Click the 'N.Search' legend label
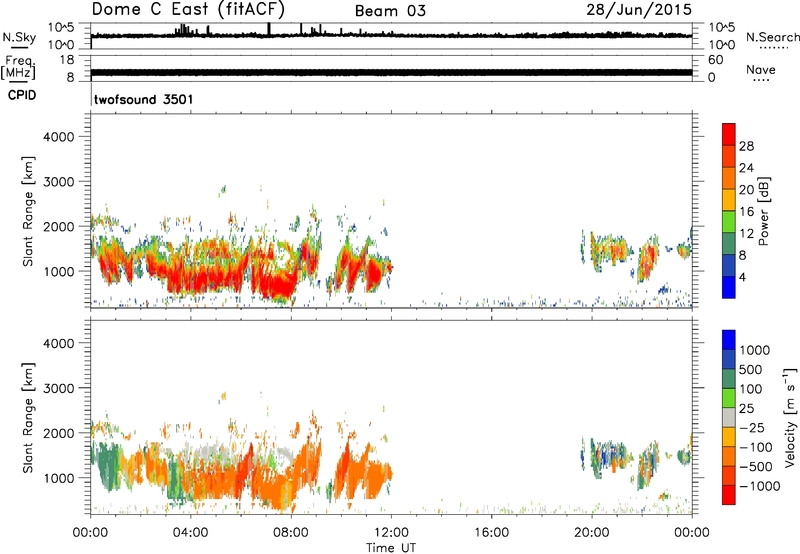 [772, 37]
